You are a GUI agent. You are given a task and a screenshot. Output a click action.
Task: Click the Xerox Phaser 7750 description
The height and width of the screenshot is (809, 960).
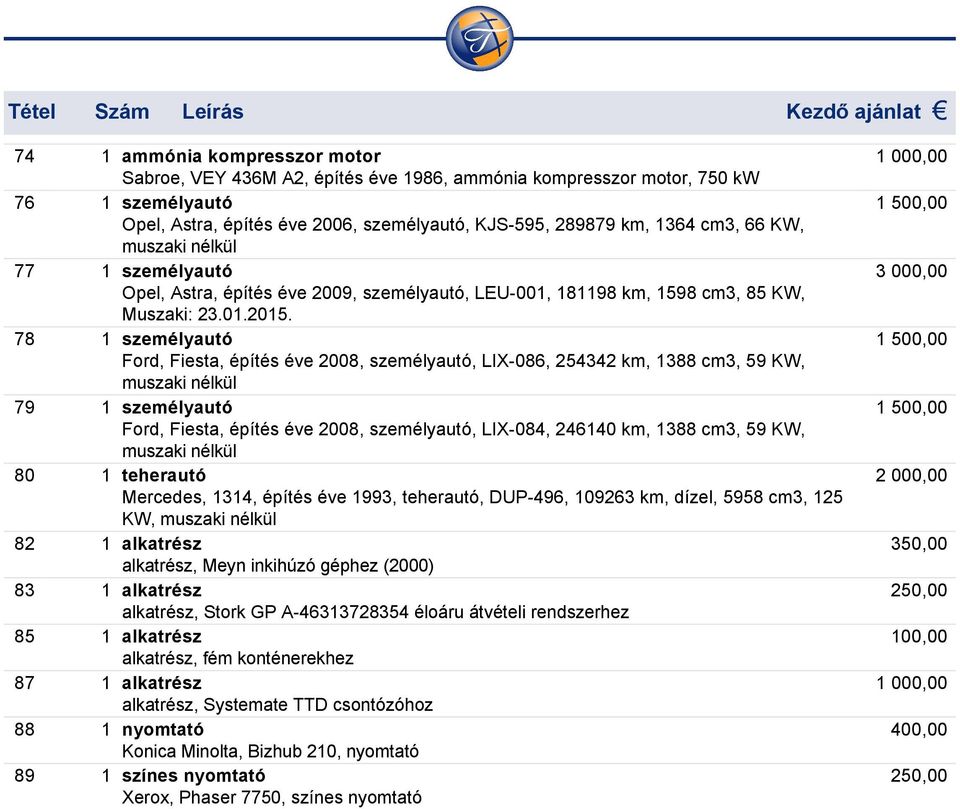point(272,797)
